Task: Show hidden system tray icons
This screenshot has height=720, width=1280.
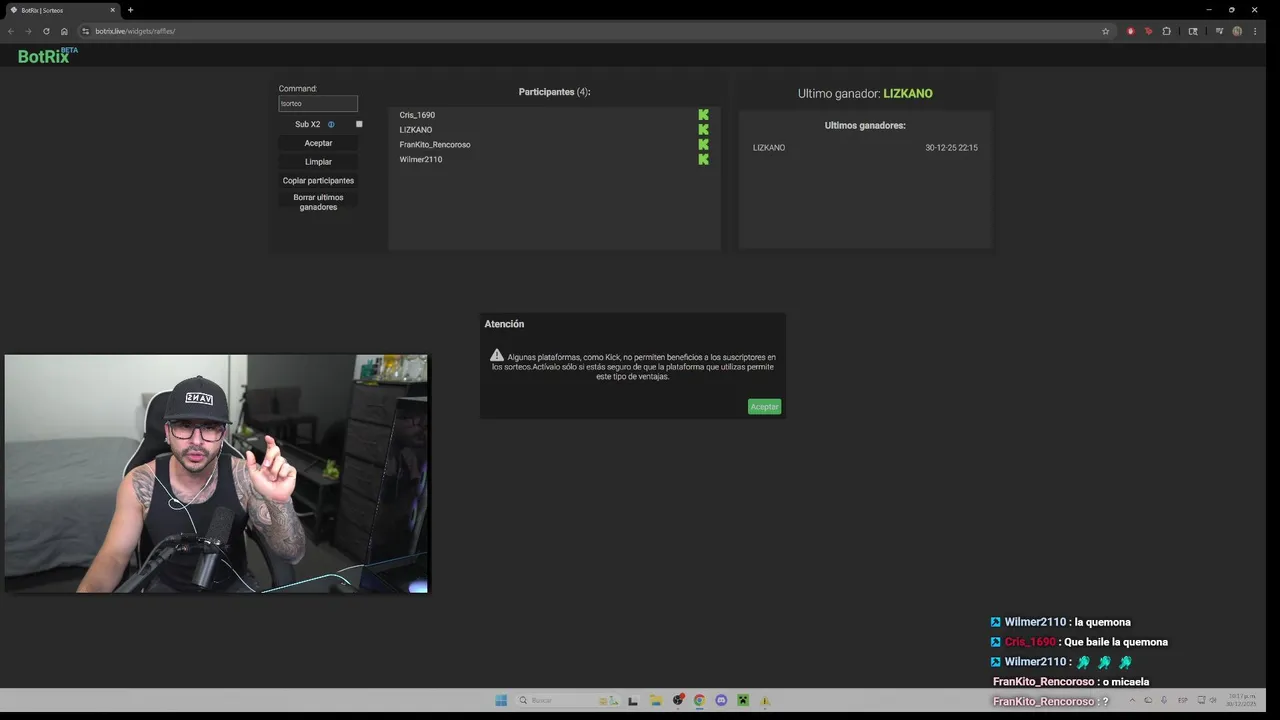Action: [1132, 700]
